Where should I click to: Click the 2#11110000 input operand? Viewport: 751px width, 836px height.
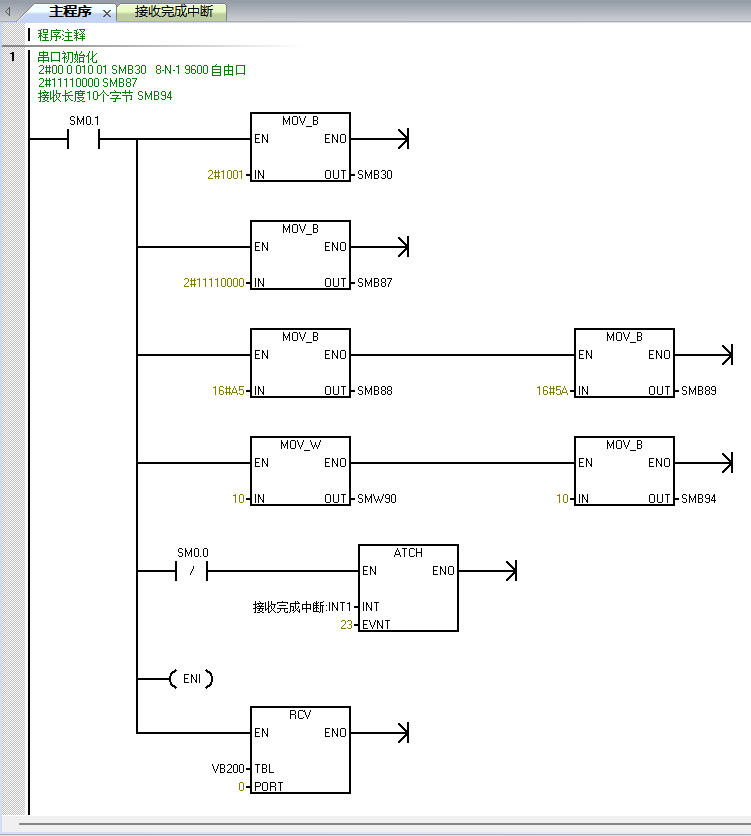[214, 283]
